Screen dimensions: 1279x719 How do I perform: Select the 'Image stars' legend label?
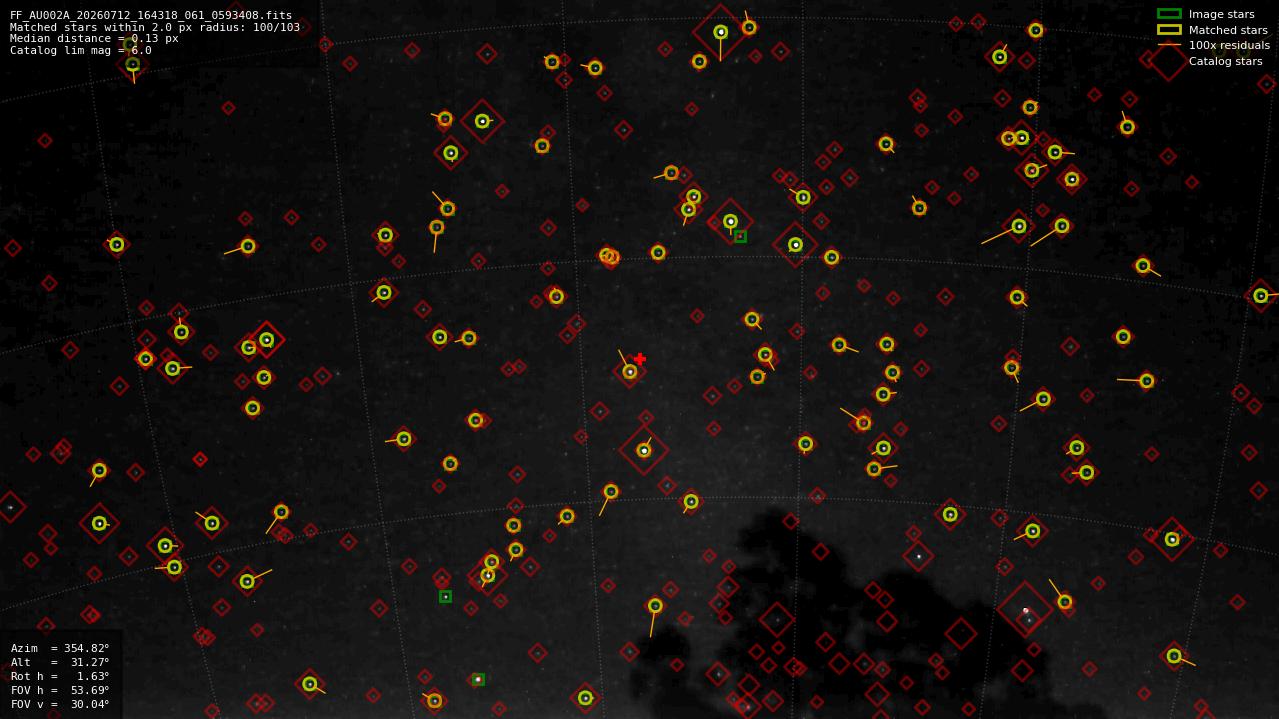[x=1221, y=14]
